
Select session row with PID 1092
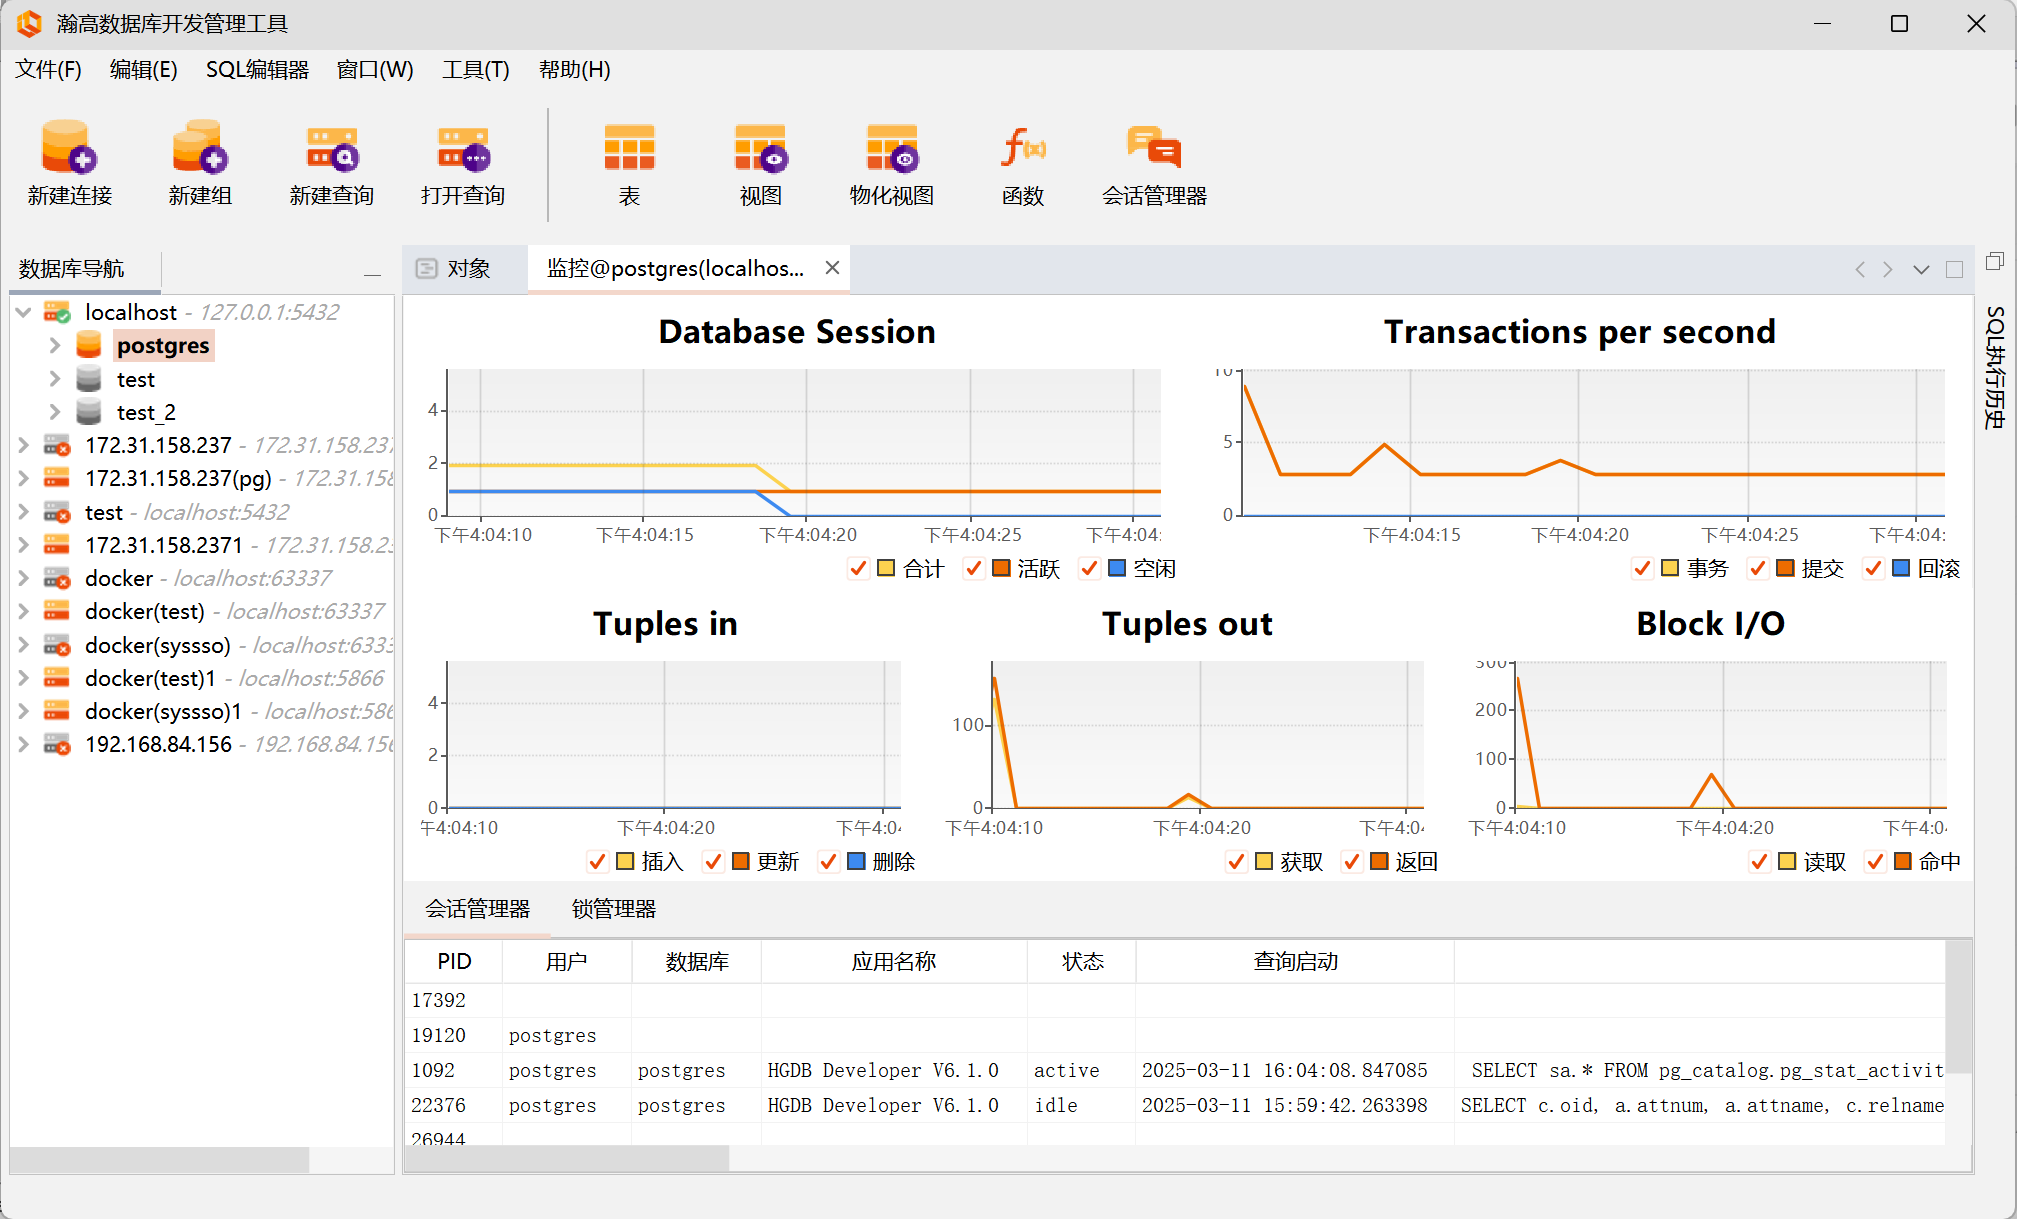[x=1175, y=1070]
